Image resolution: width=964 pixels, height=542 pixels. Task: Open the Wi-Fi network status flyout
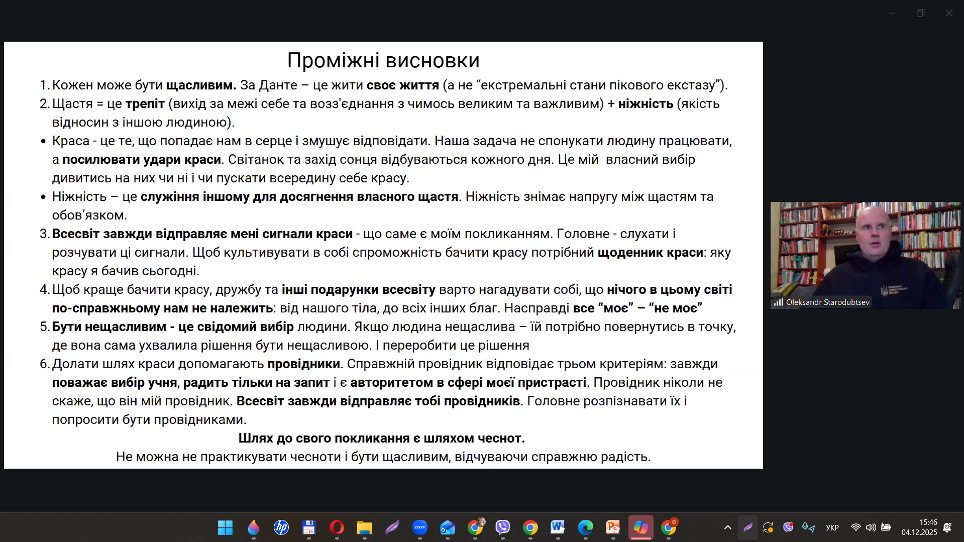click(856, 527)
